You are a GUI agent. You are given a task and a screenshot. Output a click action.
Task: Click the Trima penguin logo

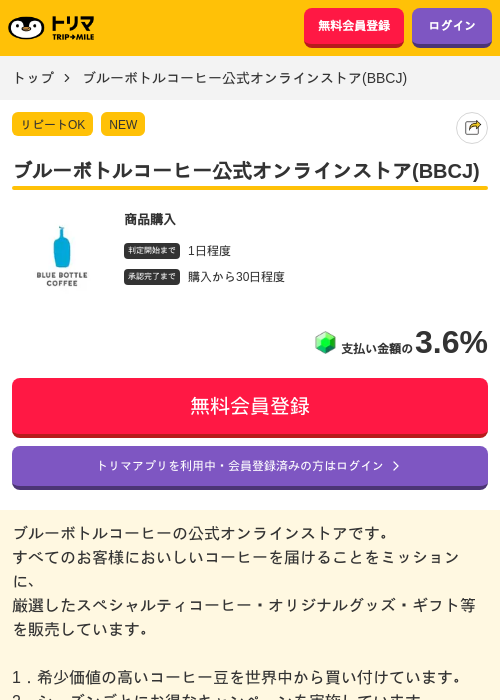(x=51, y=28)
